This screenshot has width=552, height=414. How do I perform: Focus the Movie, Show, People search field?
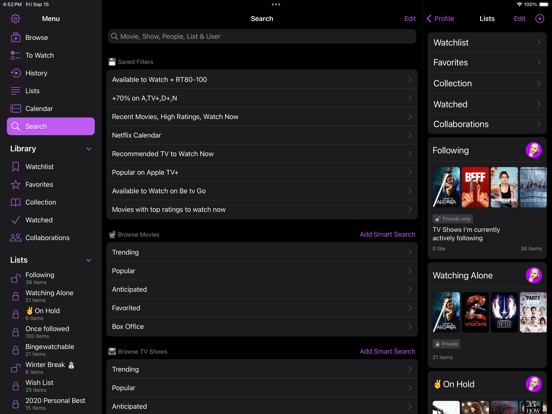262,36
